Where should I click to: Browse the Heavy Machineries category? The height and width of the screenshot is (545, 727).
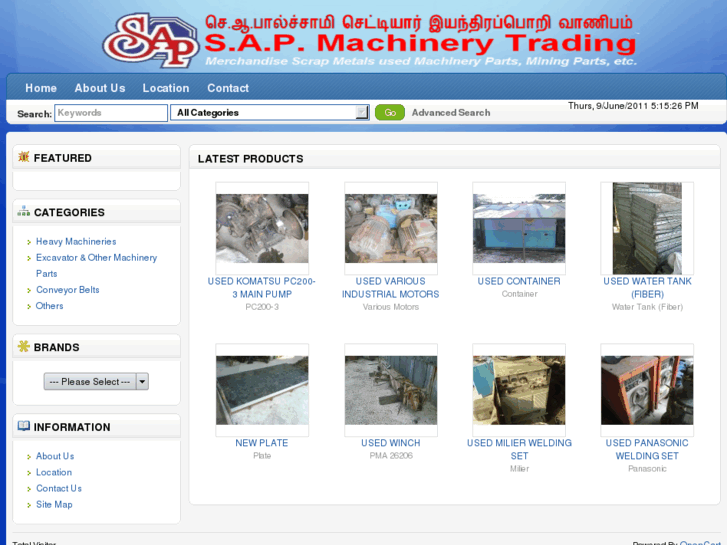[x=76, y=241]
